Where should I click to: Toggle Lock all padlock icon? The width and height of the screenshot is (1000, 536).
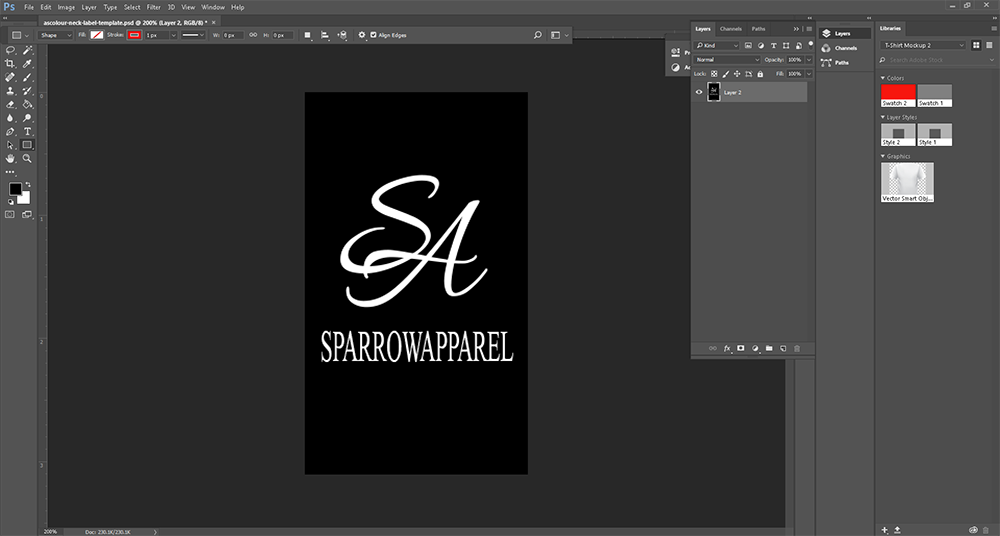[x=760, y=74]
